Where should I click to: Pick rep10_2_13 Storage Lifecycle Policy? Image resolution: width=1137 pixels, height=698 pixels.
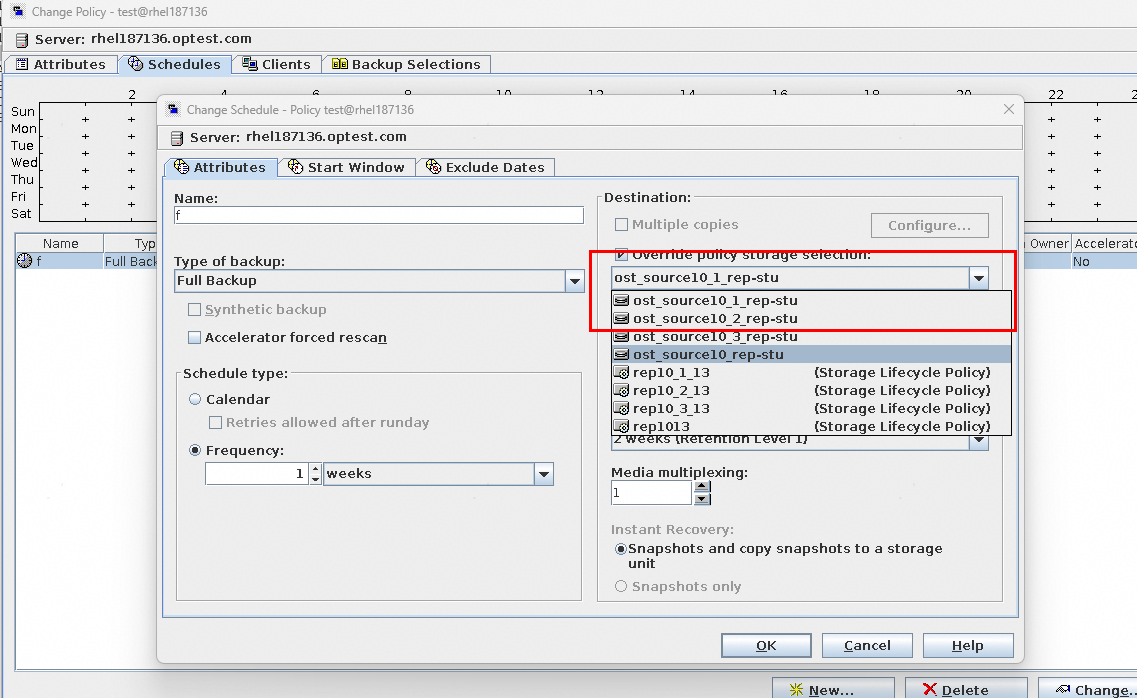coord(811,391)
